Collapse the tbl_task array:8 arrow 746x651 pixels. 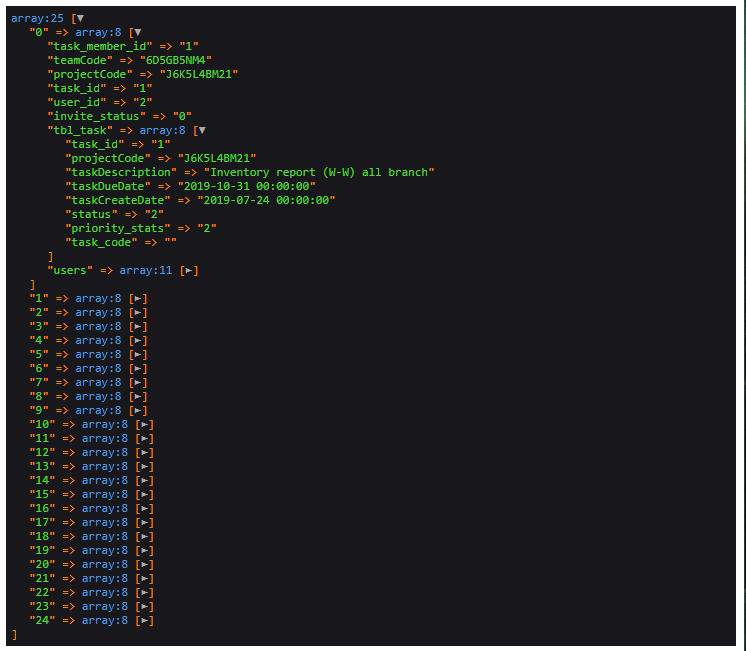[x=201, y=130]
